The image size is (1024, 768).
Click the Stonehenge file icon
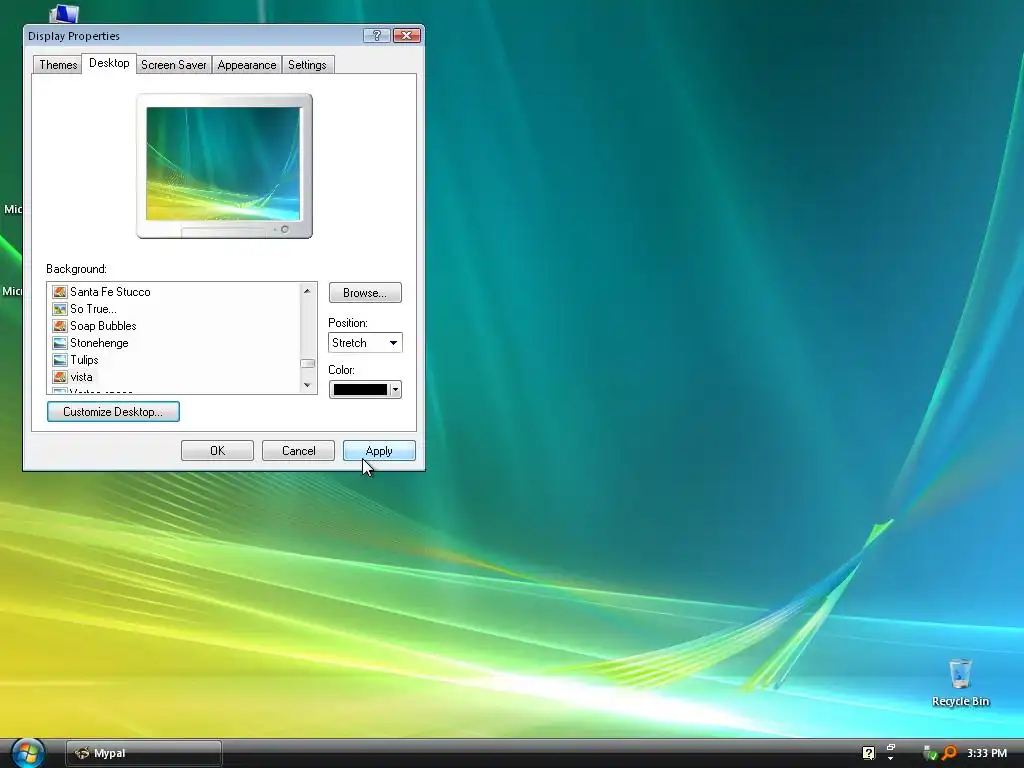[x=59, y=343]
